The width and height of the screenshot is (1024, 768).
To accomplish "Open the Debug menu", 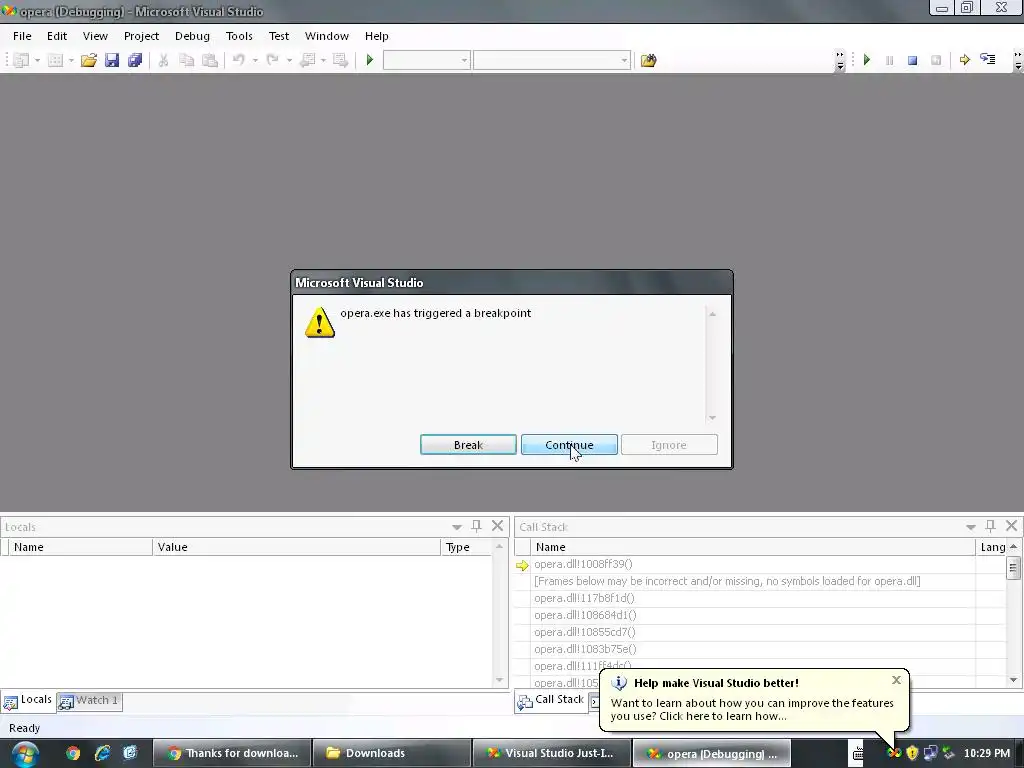I will point(192,36).
